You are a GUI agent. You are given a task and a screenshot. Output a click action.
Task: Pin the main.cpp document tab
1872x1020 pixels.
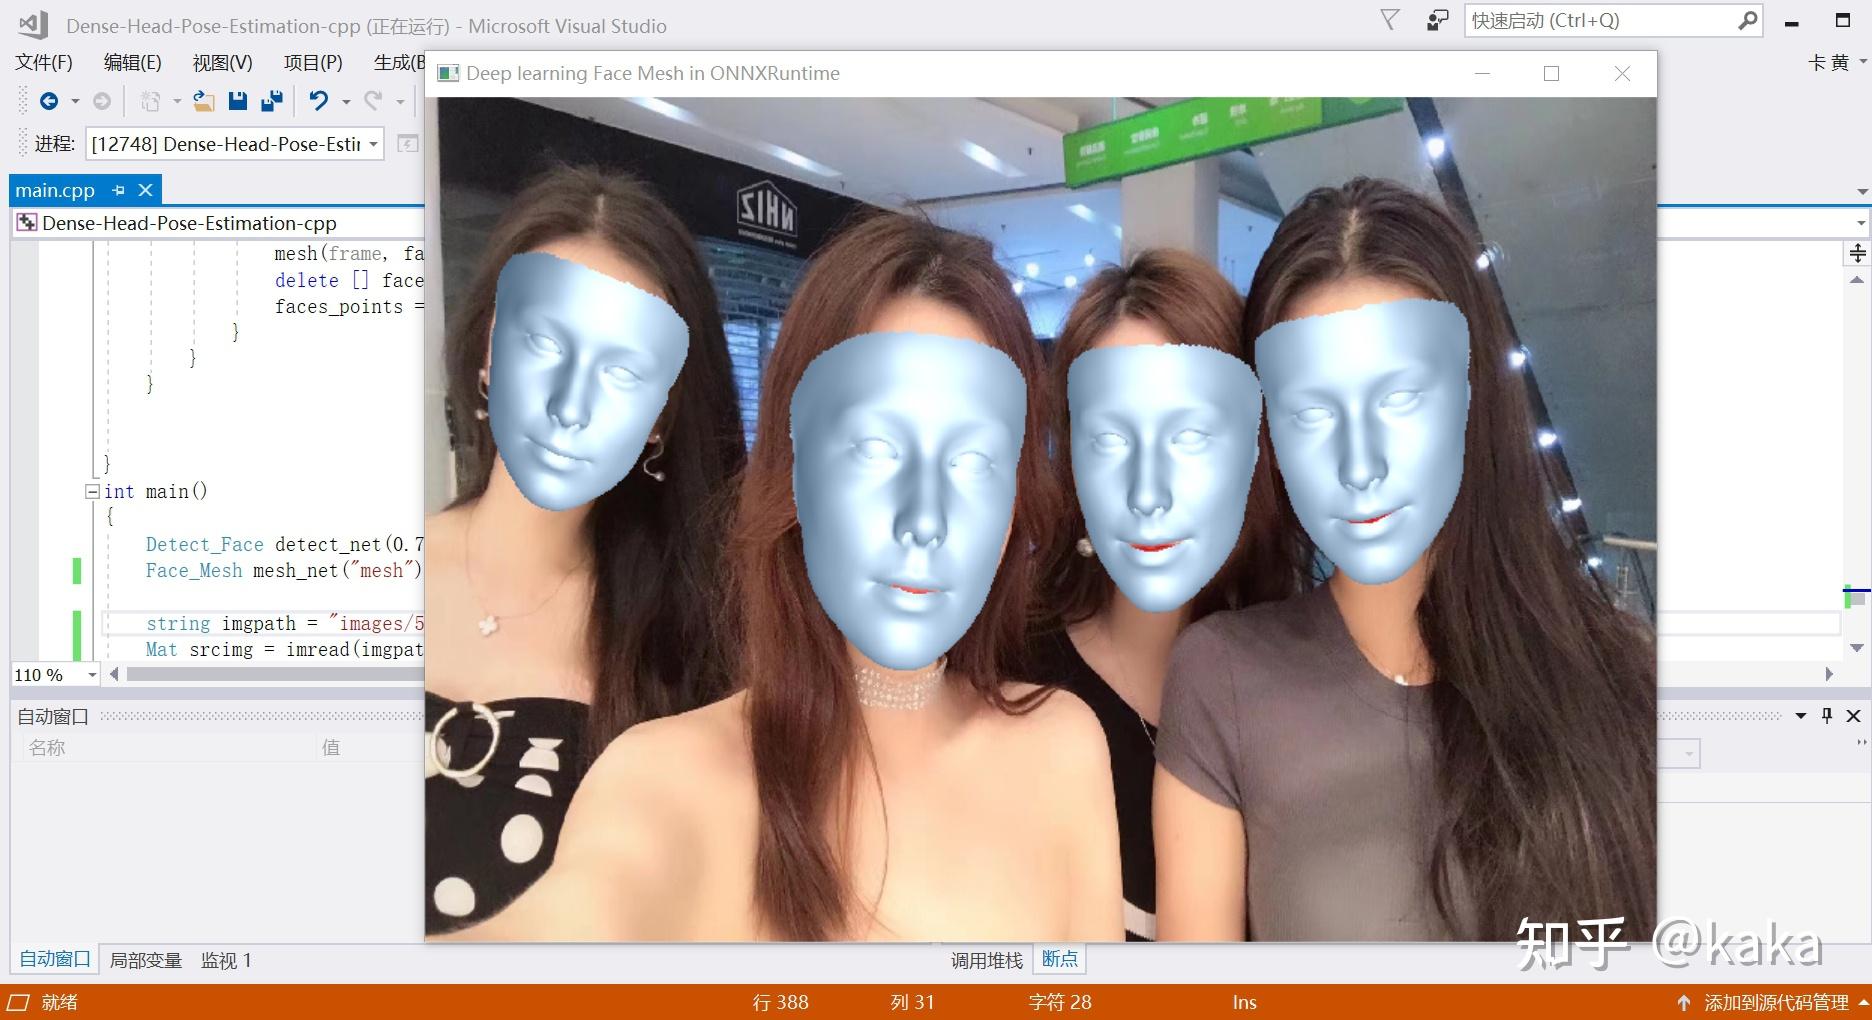117,189
